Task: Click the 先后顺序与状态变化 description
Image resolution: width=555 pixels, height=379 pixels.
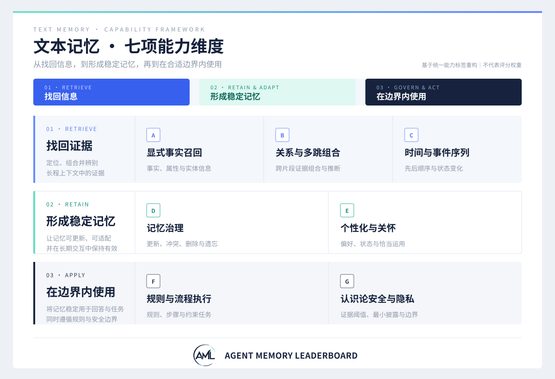Action: point(434,168)
